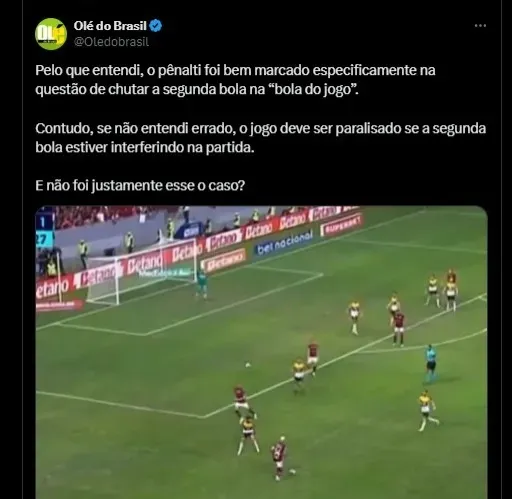
Task: Click the yellow-shirted player running below the referee
Action: tap(428, 411)
